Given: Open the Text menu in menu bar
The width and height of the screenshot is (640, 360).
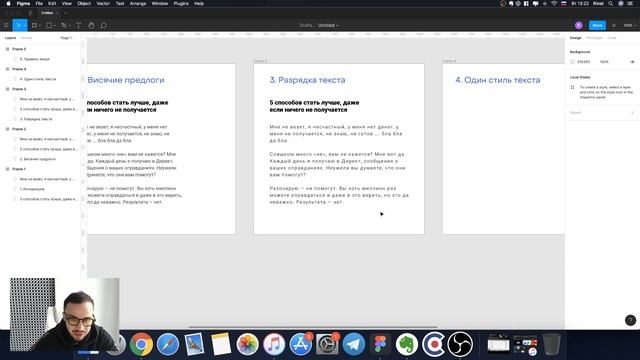Looking at the screenshot, I should [120, 4].
